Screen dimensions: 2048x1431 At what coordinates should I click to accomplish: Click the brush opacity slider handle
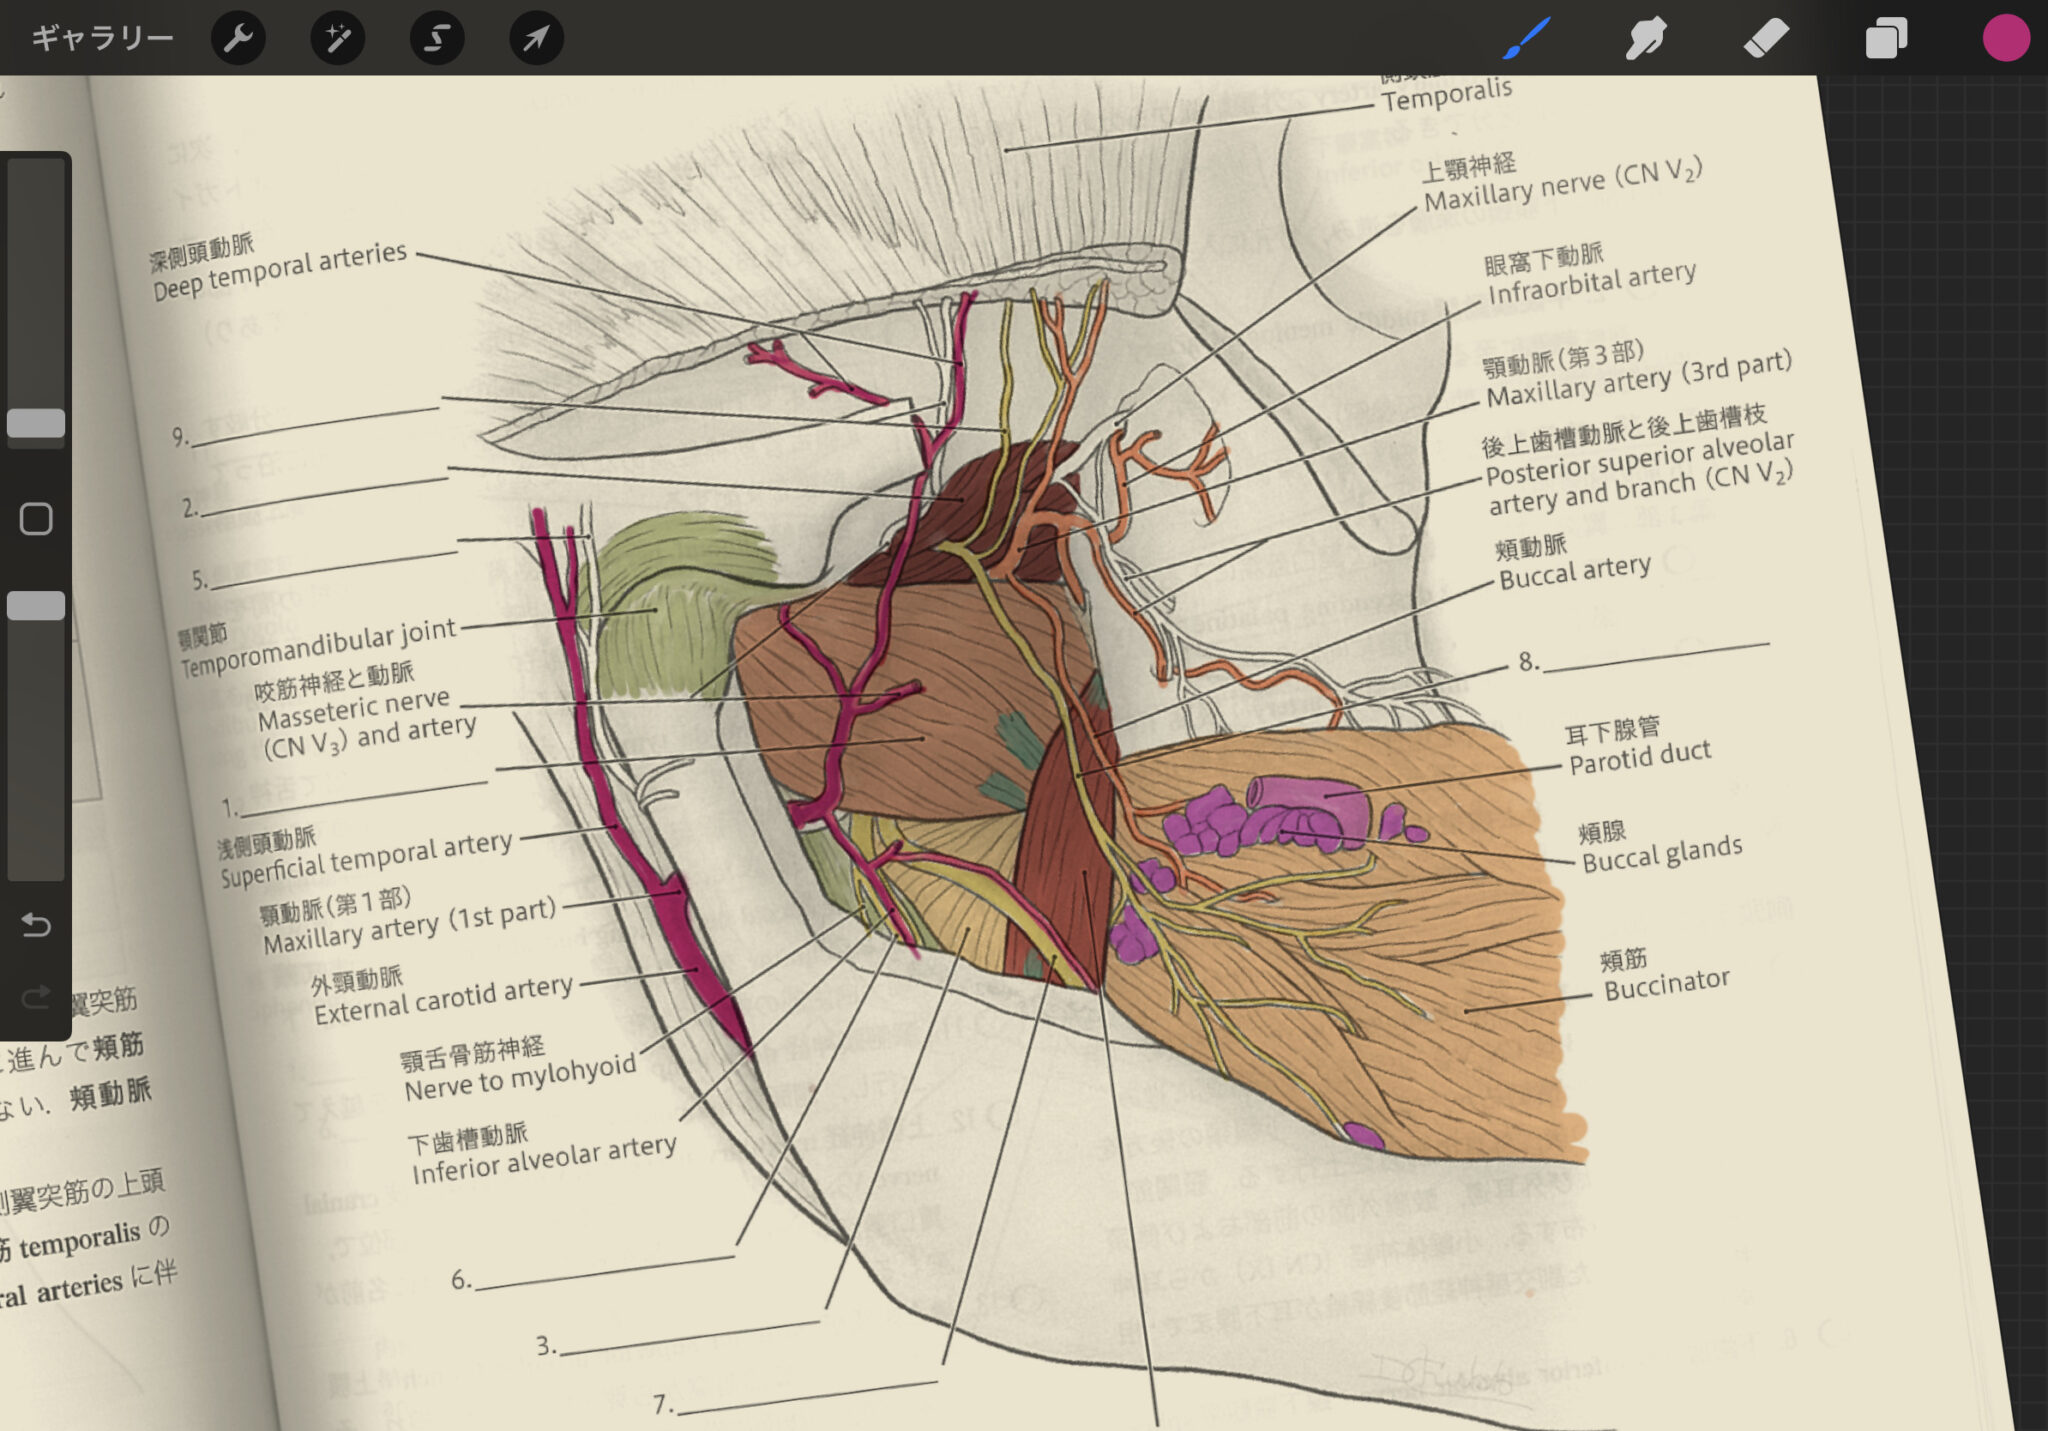(36, 605)
